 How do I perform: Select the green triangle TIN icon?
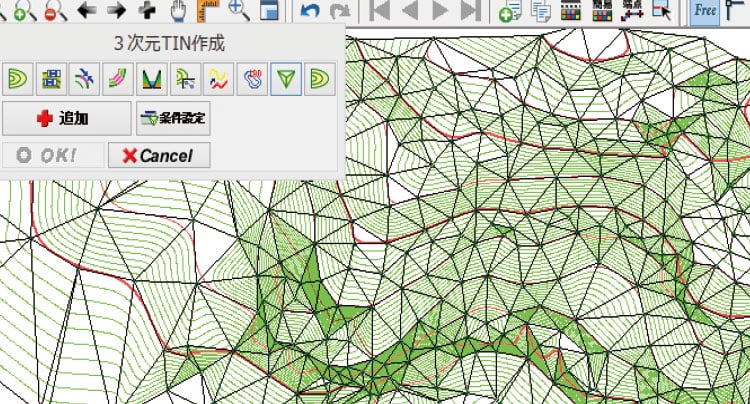click(287, 78)
